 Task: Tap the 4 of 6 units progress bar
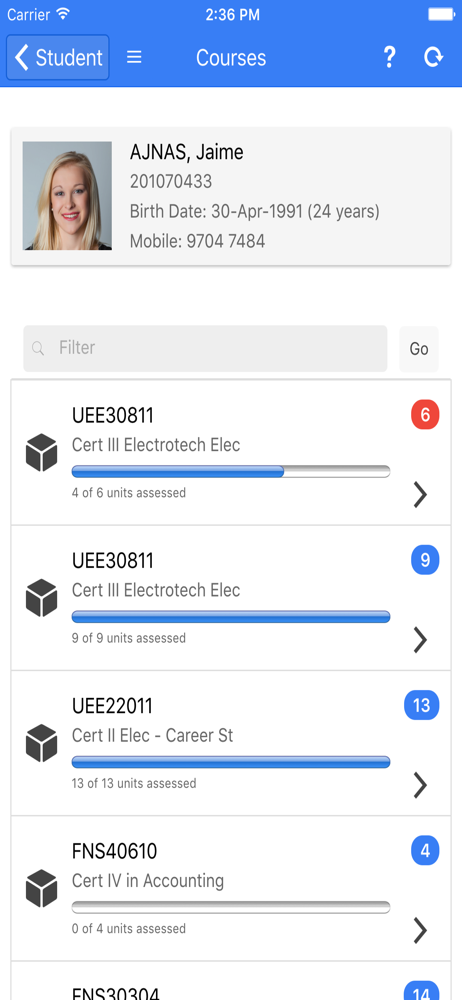(231, 471)
